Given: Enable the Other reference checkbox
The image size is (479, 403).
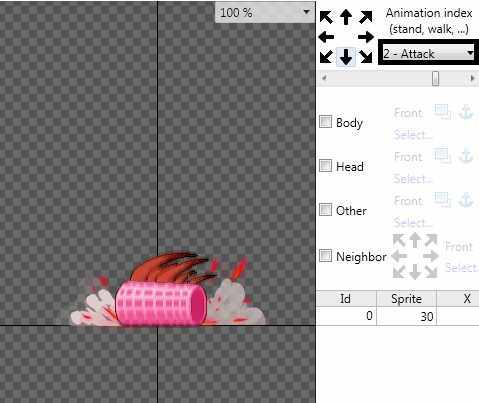Looking at the screenshot, I should point(325,210).
